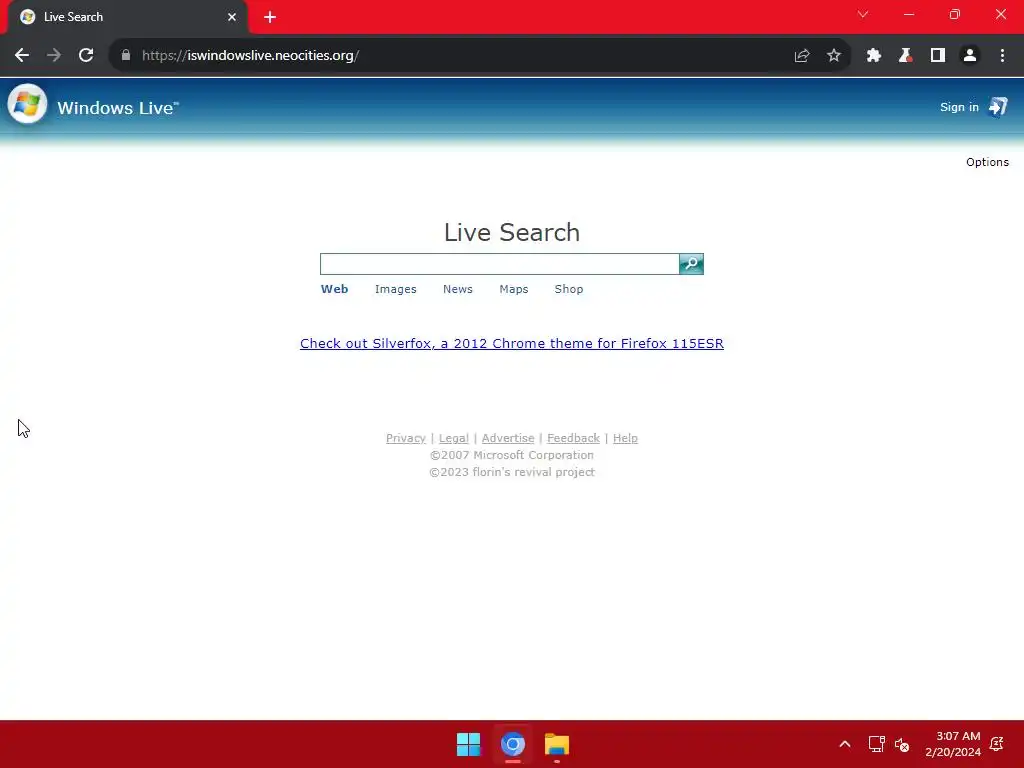This screenshot has width=1024, height=768.
Task: Click into the Live Search text box
Action: (500, 264)
